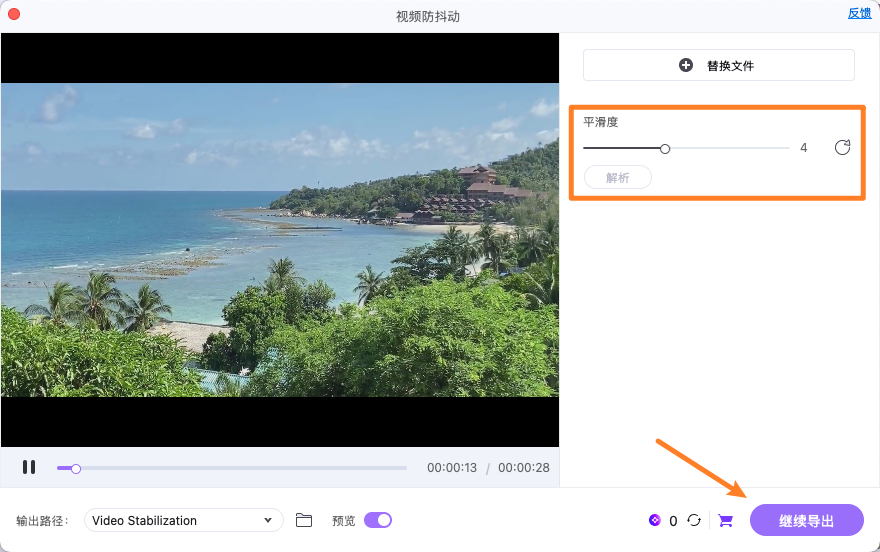Click the current time 00:00:13 display
This screenshot has width=880, height=552.
click(x=452, y=468)
